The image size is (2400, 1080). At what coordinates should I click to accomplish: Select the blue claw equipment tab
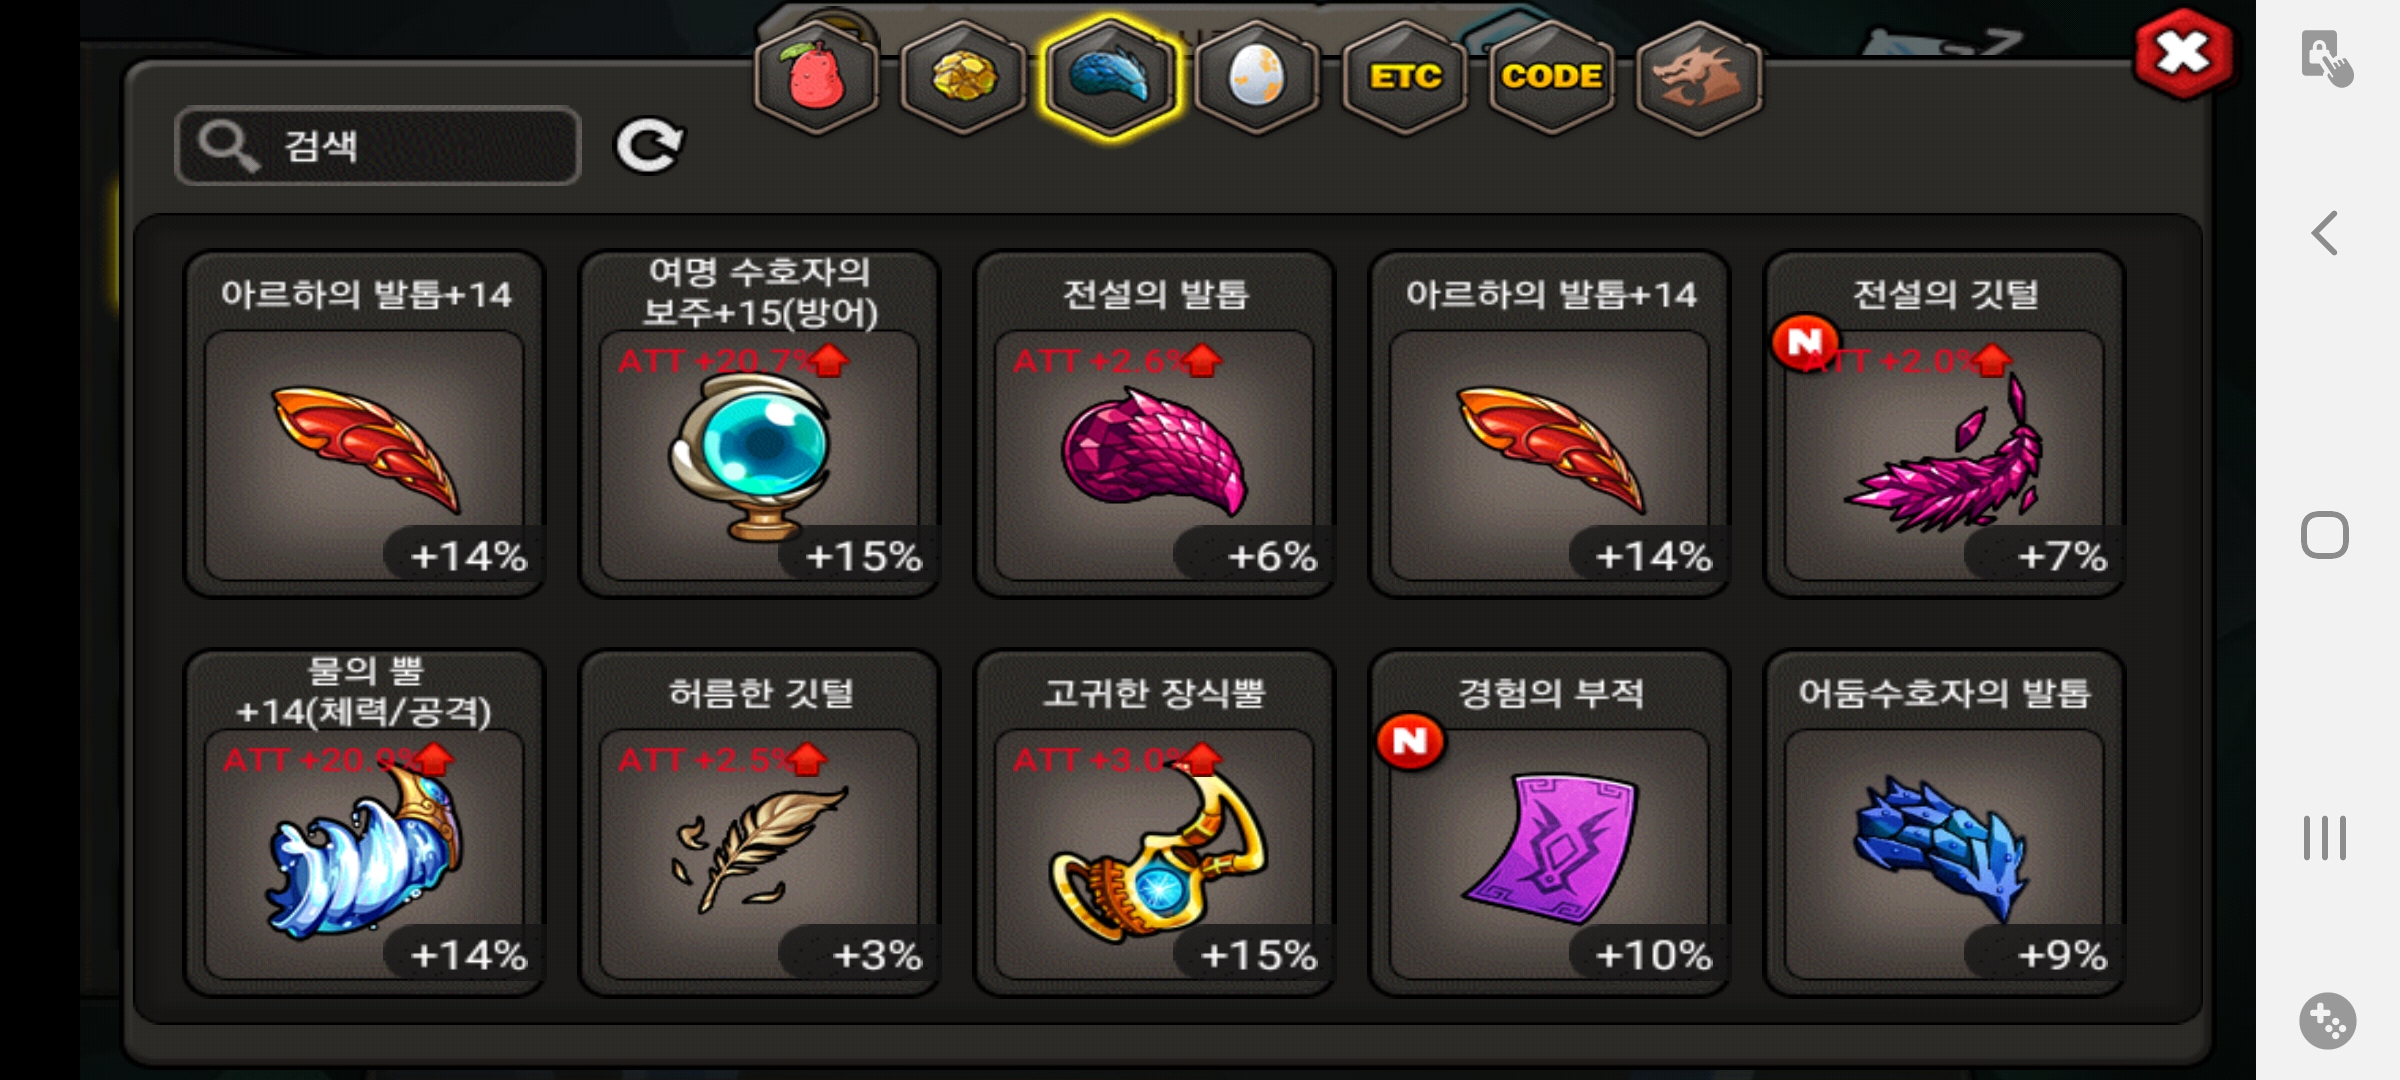[x=1110, y=78]
